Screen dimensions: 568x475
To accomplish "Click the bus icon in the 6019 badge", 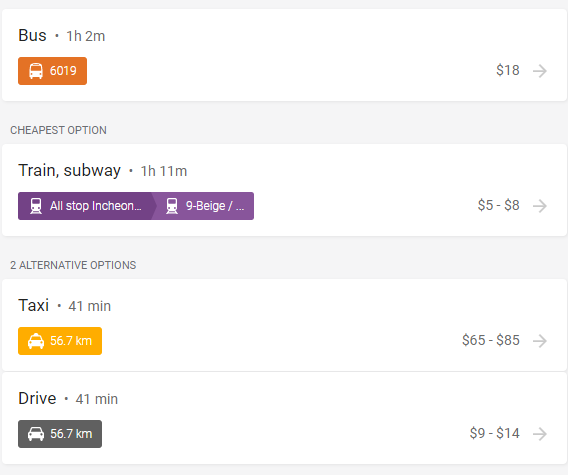I will point(36,71).
